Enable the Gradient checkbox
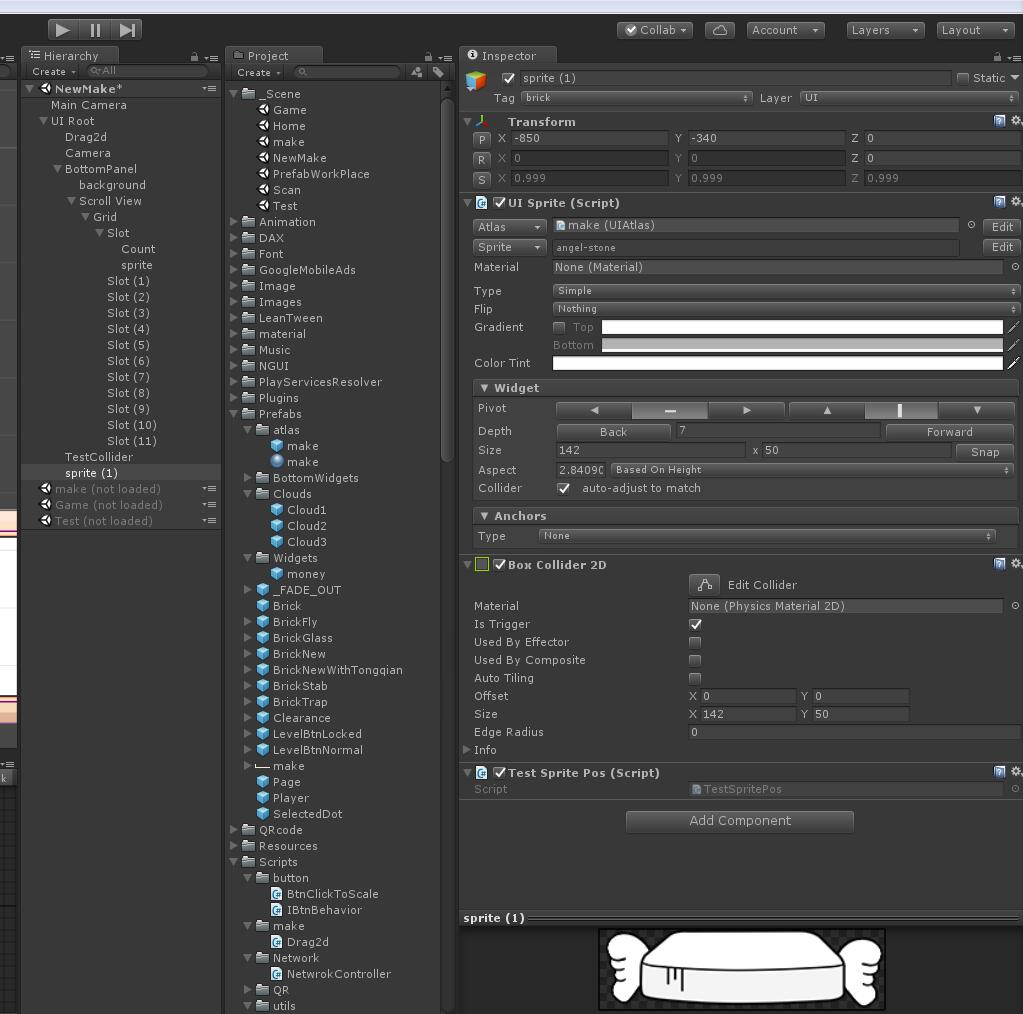The height and width of the screenshot is (1014, 1023). pos(559,327)
